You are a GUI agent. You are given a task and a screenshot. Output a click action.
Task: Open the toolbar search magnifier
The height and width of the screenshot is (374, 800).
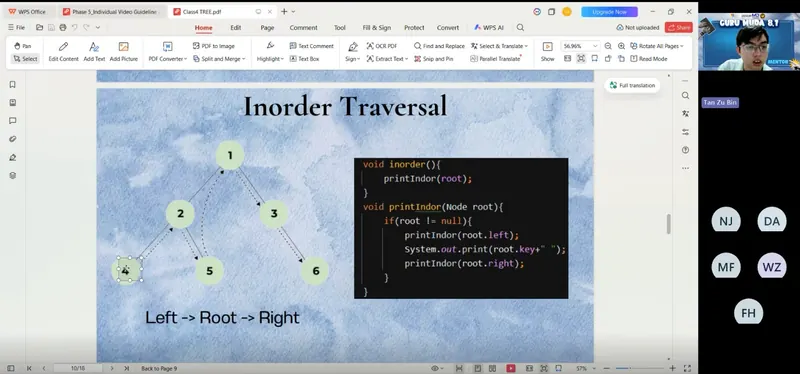click(520, 28)
